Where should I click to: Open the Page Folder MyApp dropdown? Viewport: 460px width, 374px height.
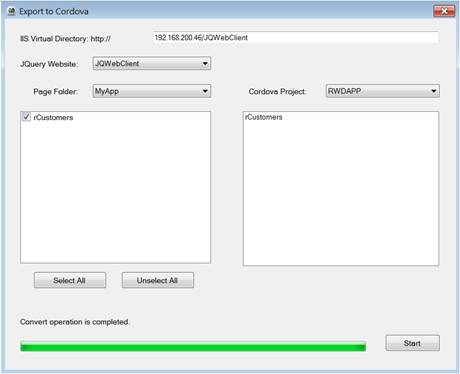pos(152,91)
